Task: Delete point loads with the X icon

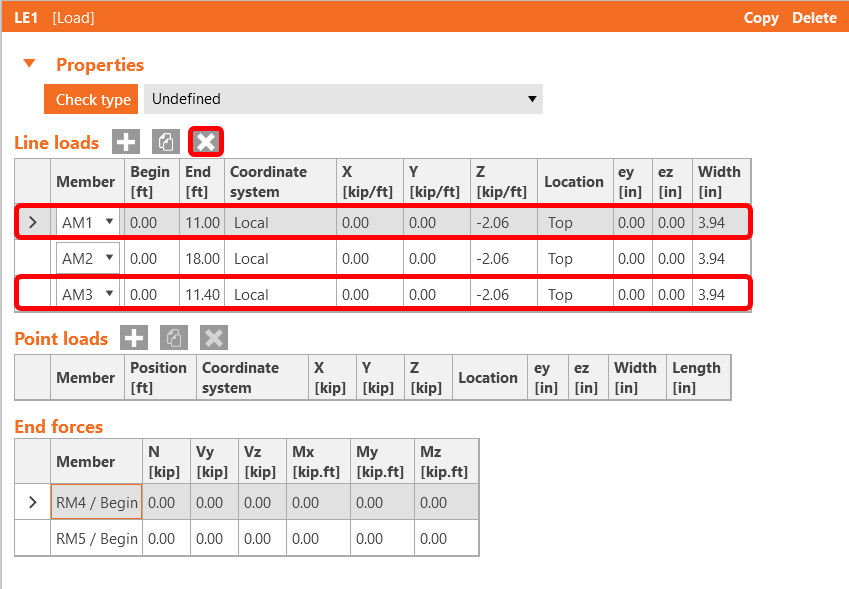Action: pyautogui.click(x=213, y=338)
